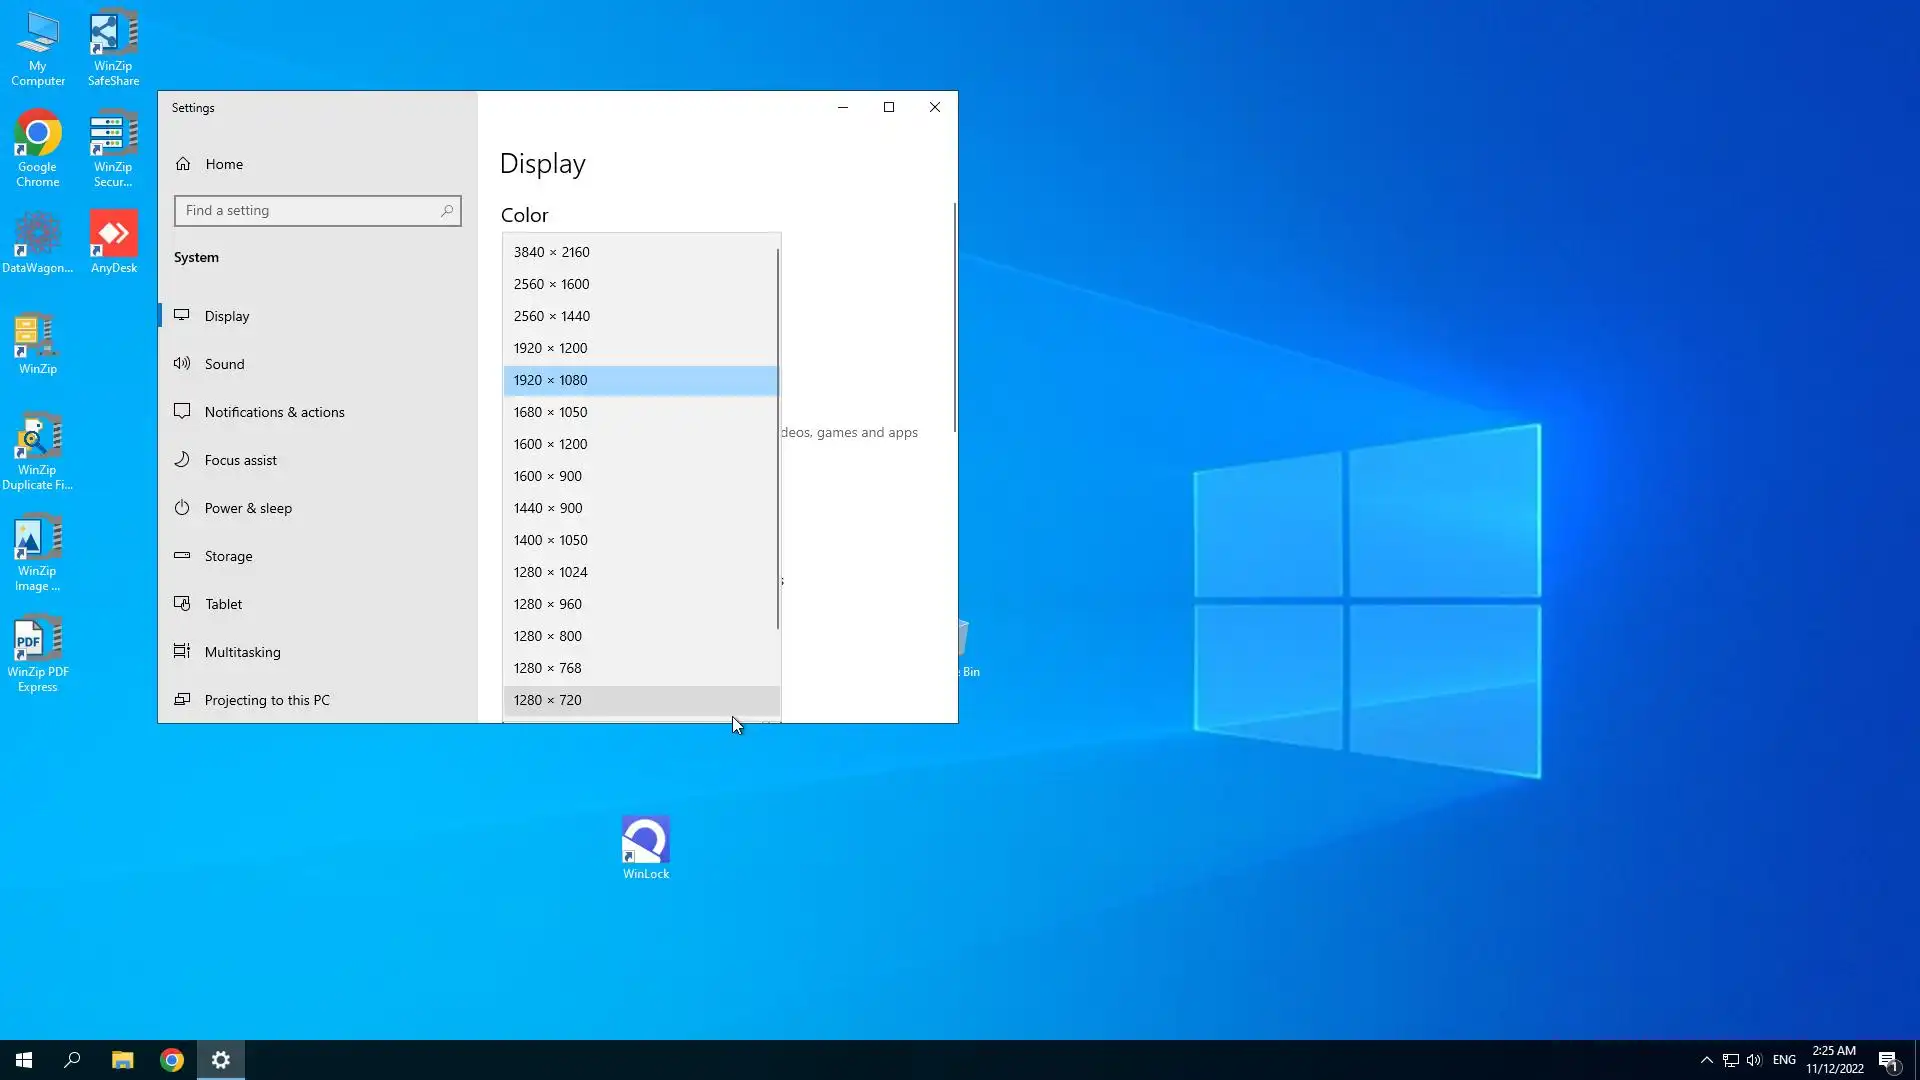Image resolution: width=1920 pixels, height=1080 pixels.
Task: Open Notifications & actions settings
Action: (x=274, y=412)
